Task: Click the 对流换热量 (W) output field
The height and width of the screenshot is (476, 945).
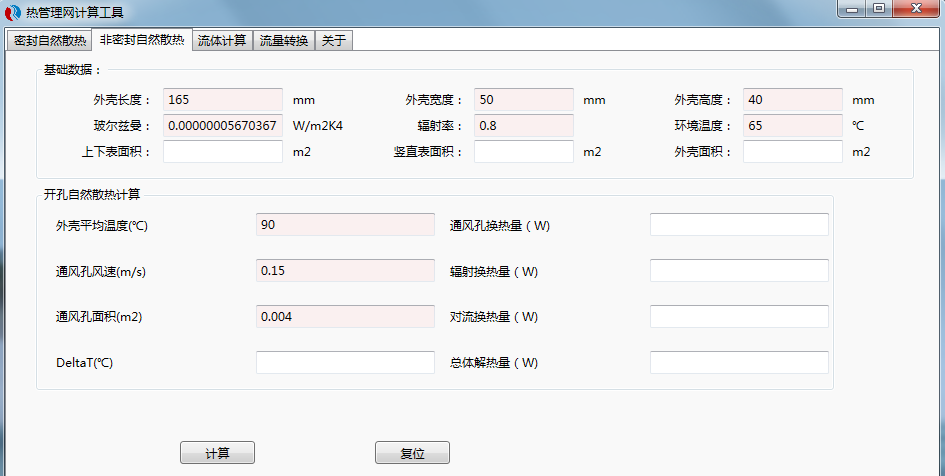Action: point(739,316)
